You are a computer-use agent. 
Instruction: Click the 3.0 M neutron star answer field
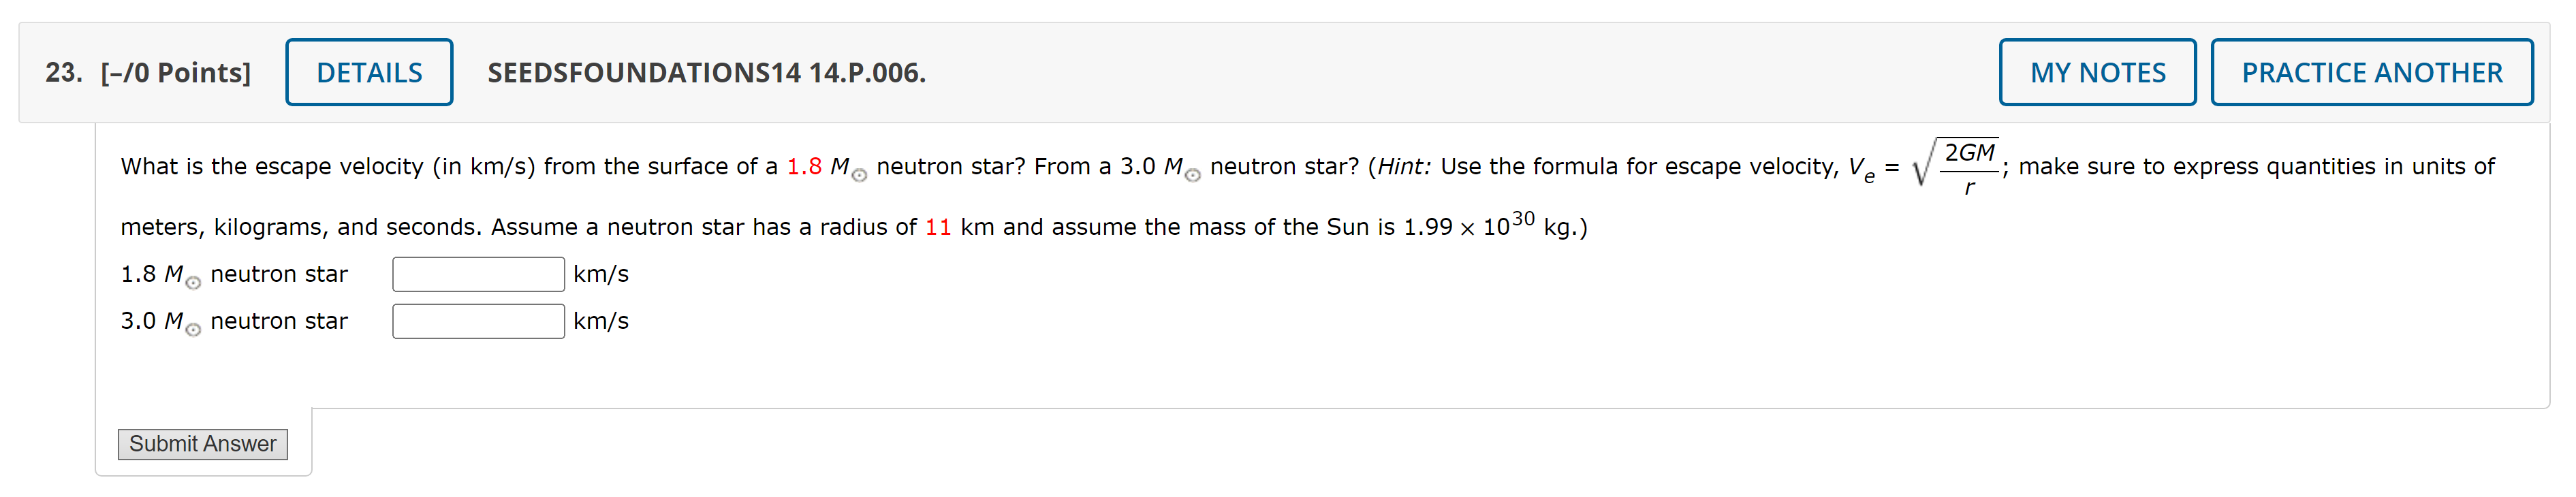478,320
